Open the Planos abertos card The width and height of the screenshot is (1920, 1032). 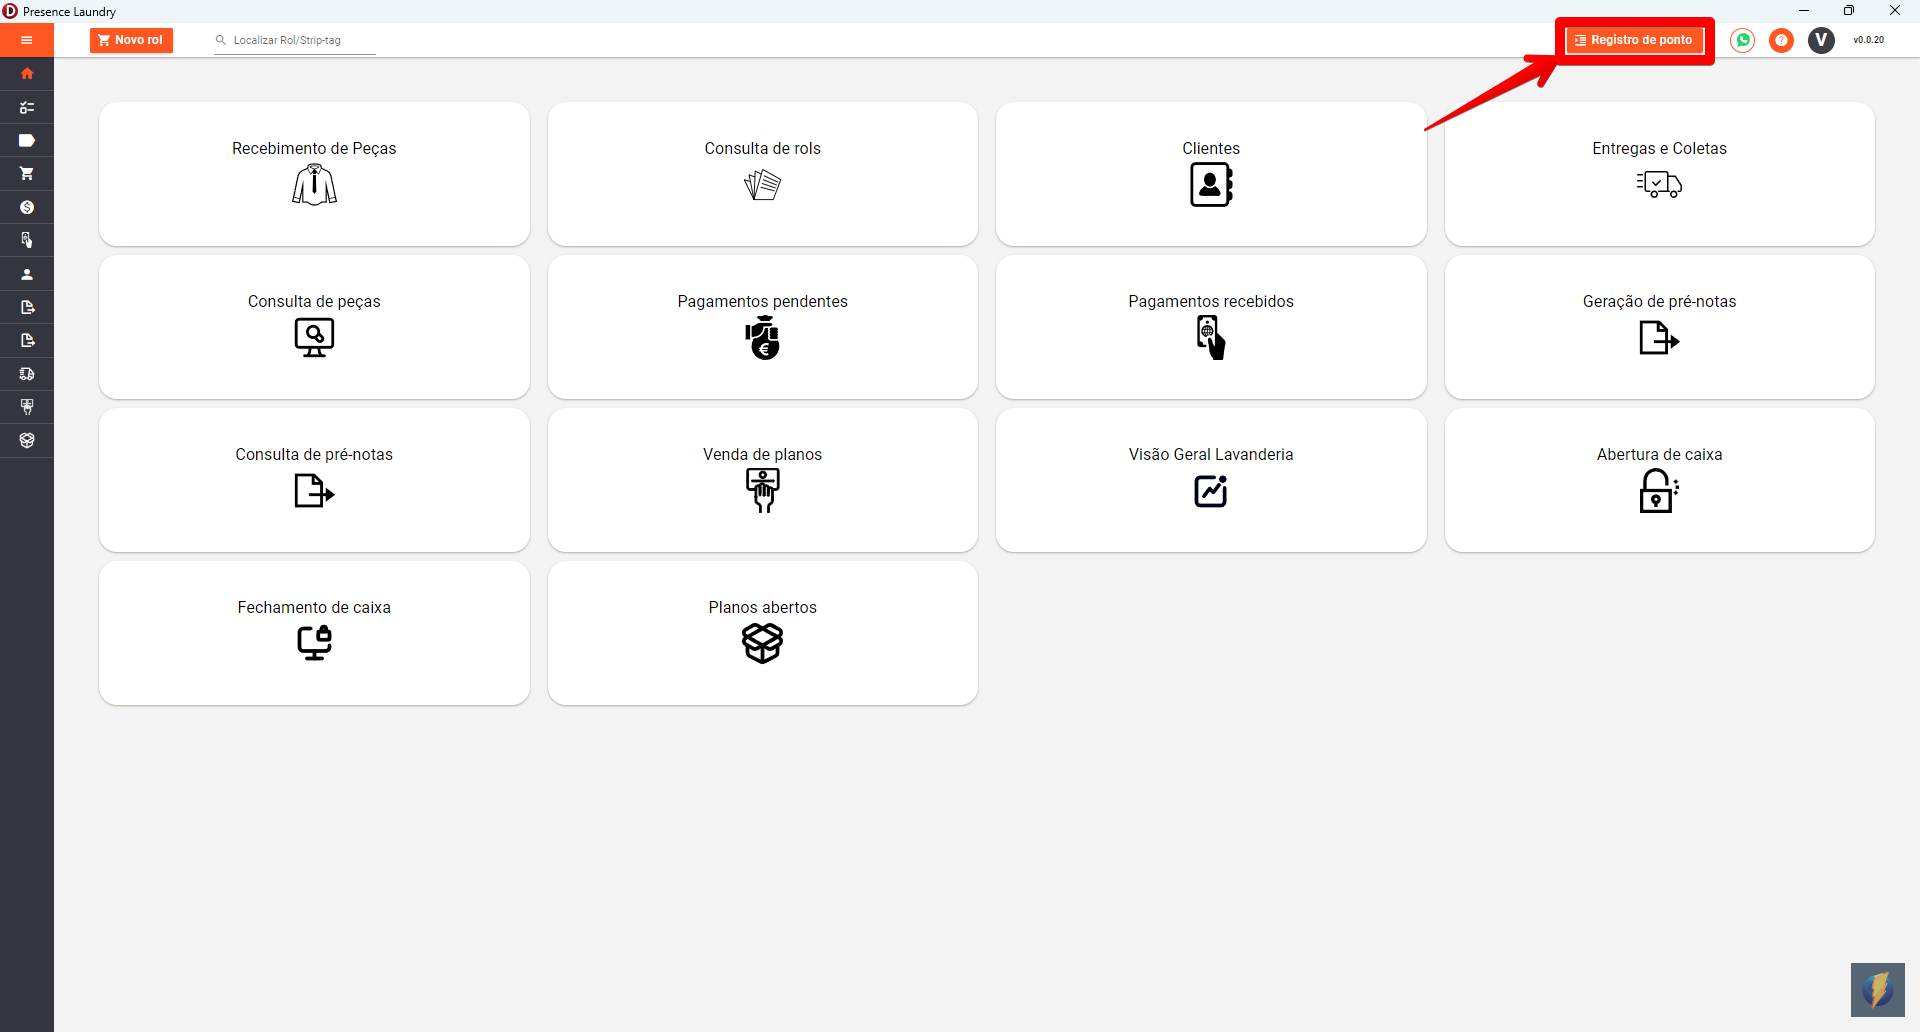pos(763,633)
